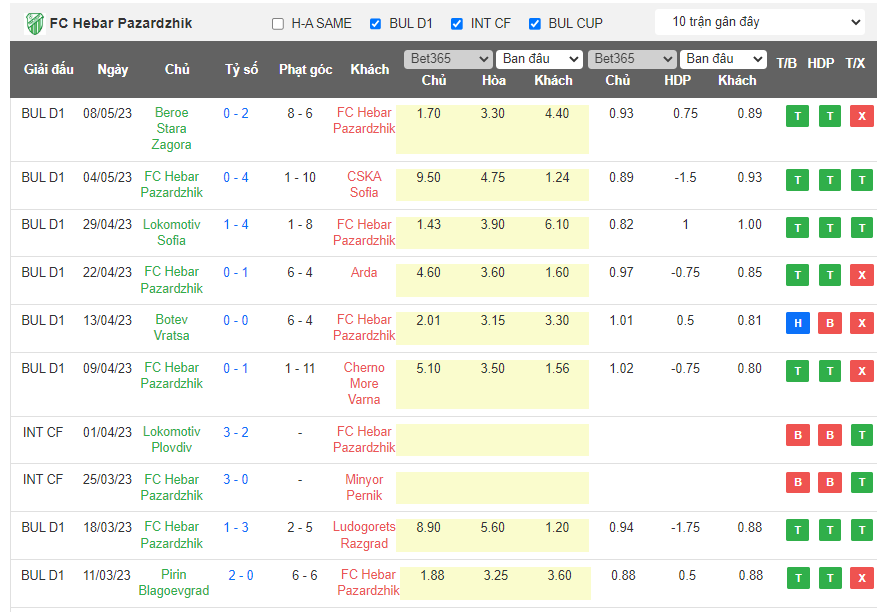877x612 pixels.
Task: Open the '10 trận gần đây' dropdown
Action: pos(760,21)
